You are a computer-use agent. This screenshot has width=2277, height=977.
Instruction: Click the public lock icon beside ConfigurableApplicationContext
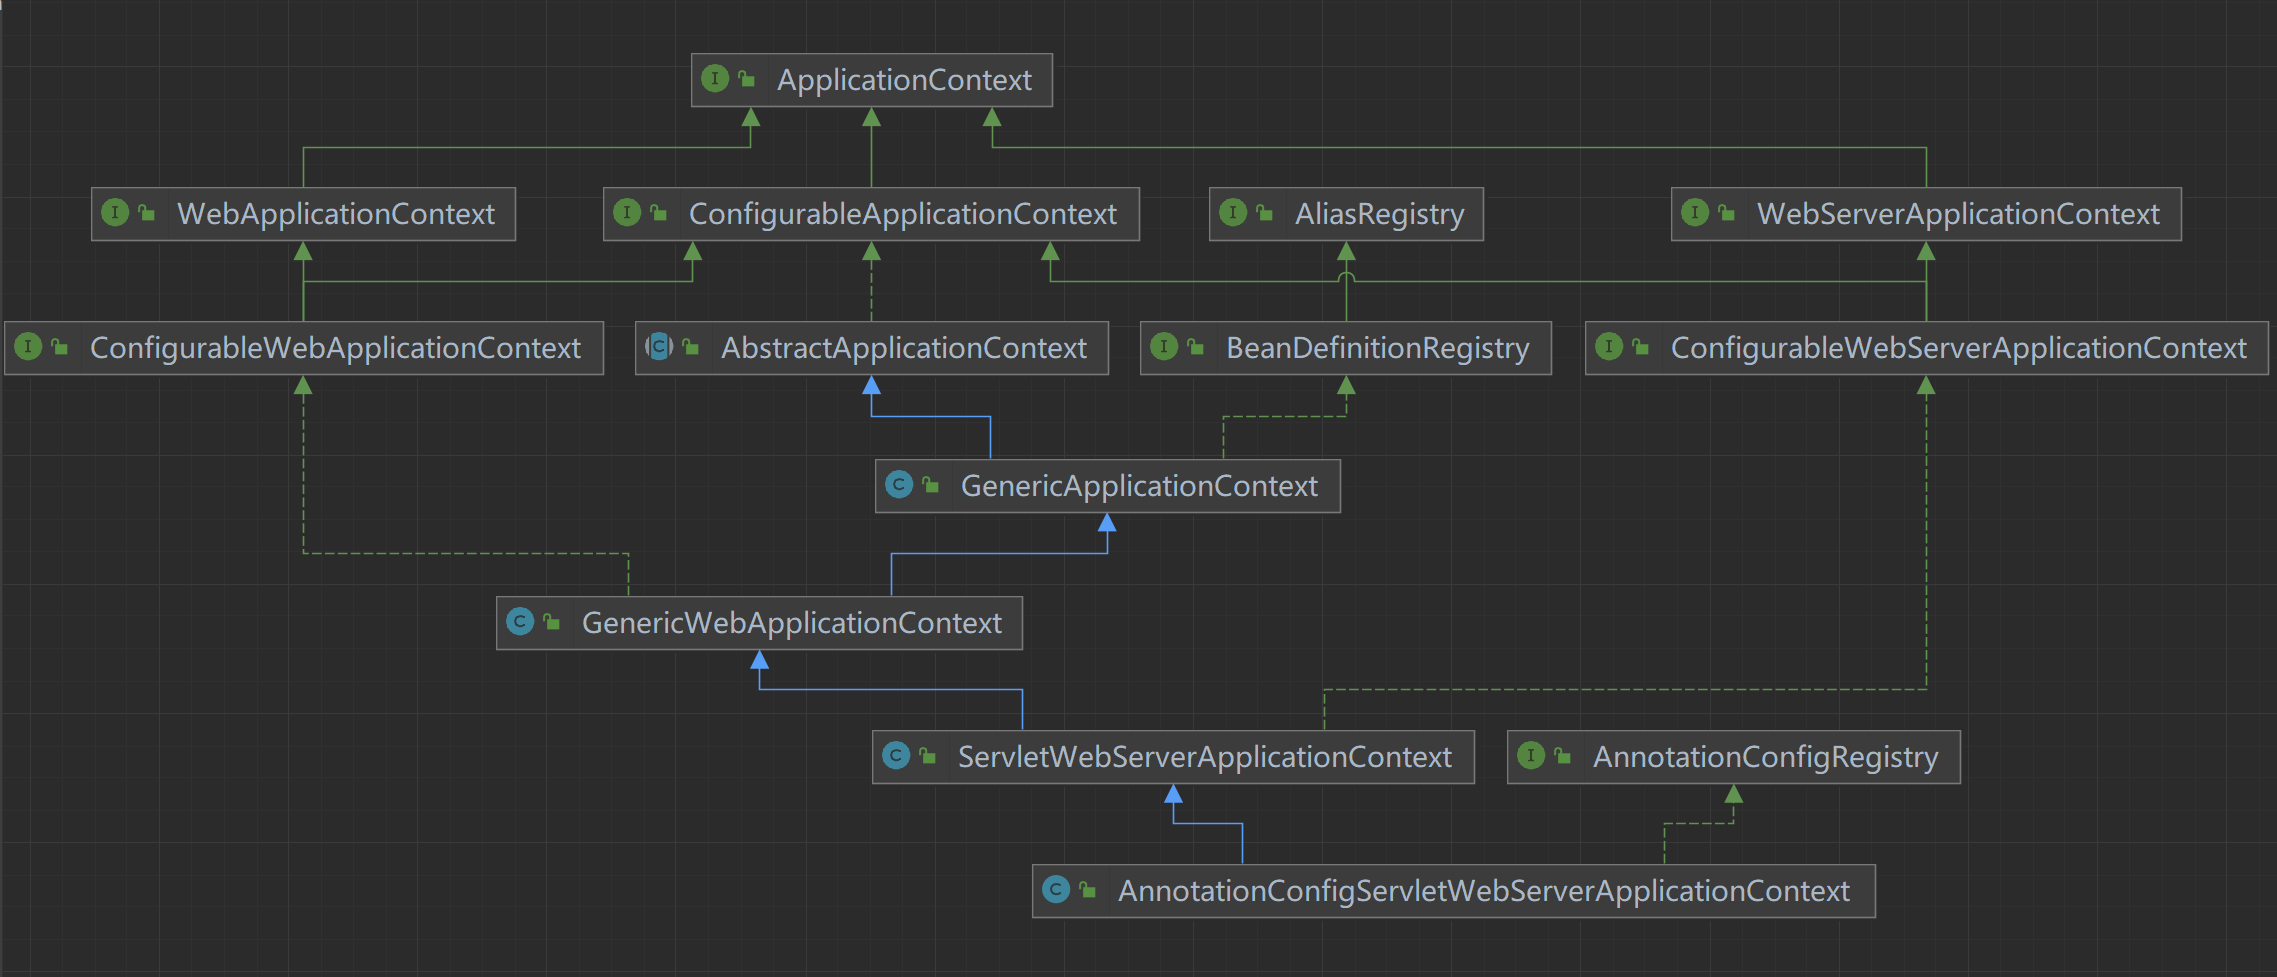[x=658, y=213]
